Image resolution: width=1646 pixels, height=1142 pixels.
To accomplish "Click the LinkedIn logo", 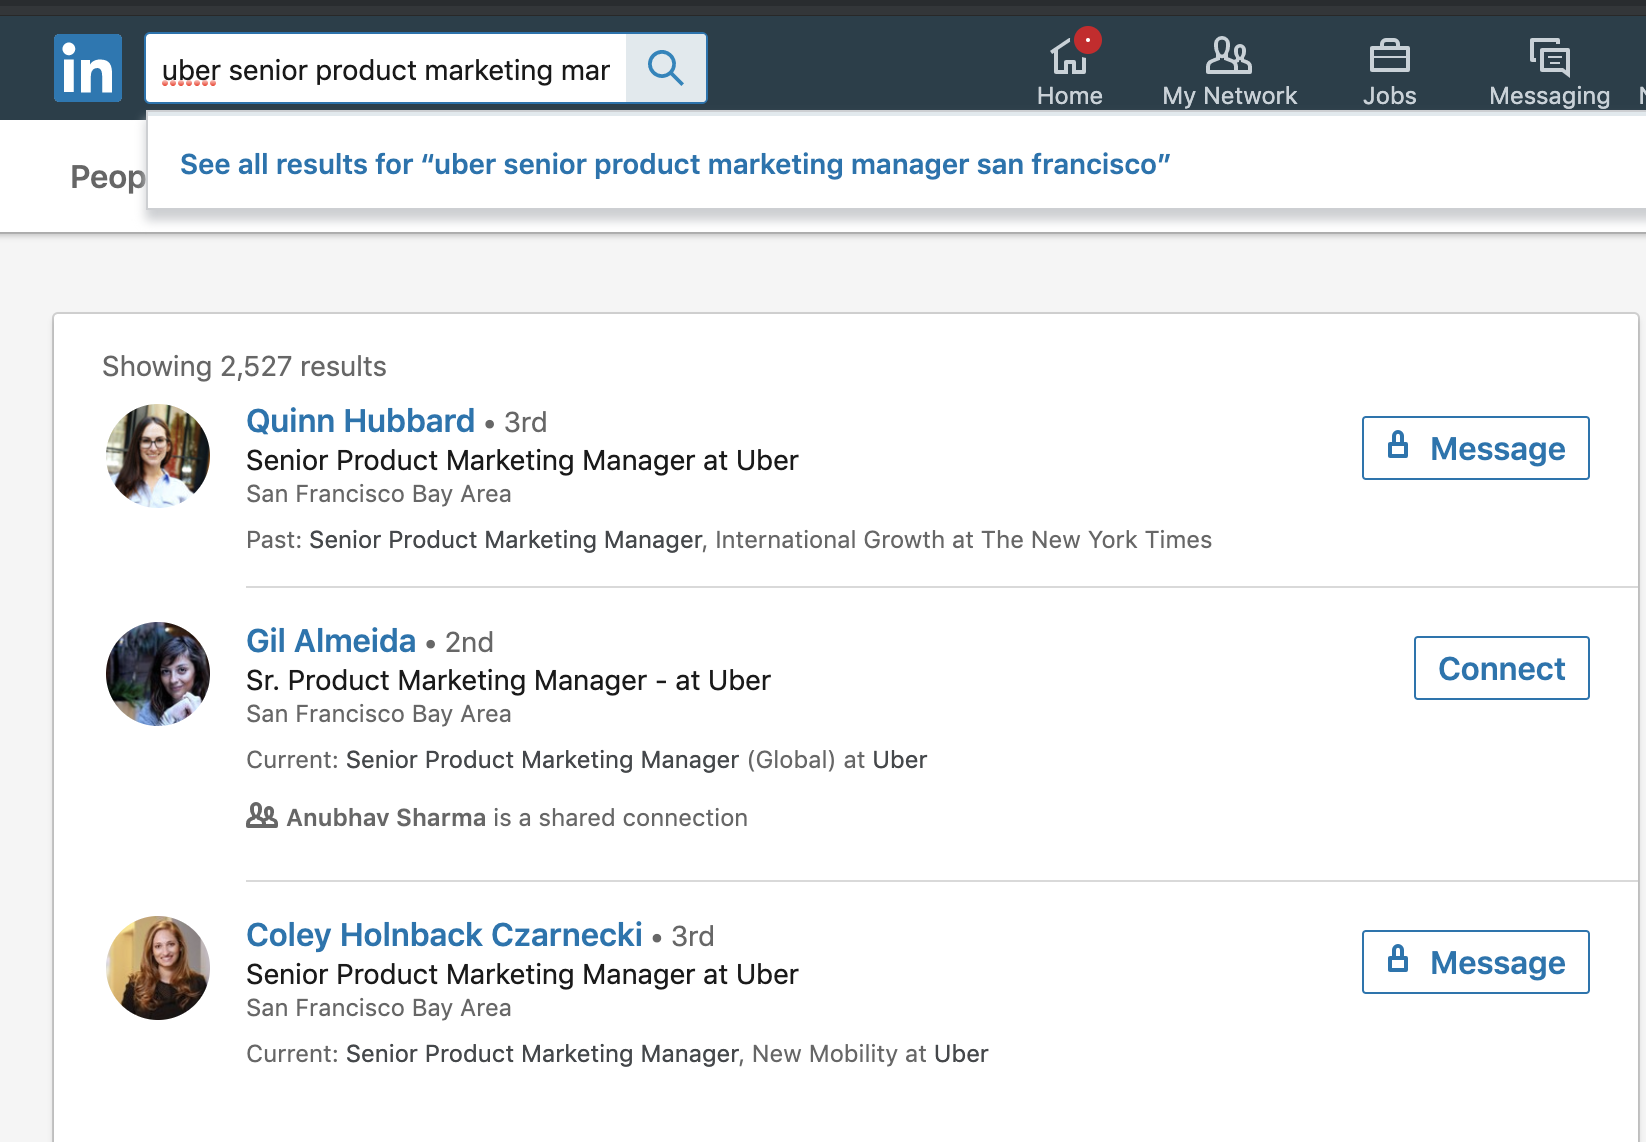I will point(88,68).
